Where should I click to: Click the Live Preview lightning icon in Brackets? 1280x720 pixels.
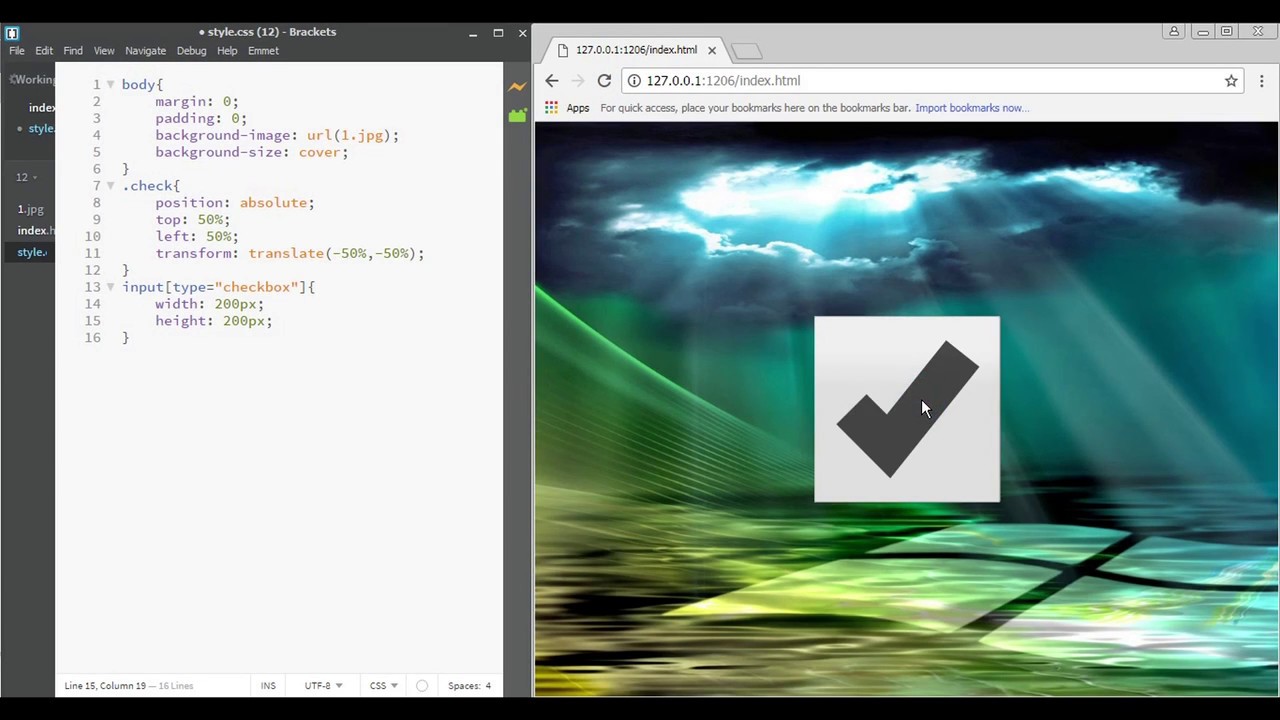(x=517, y=87)
